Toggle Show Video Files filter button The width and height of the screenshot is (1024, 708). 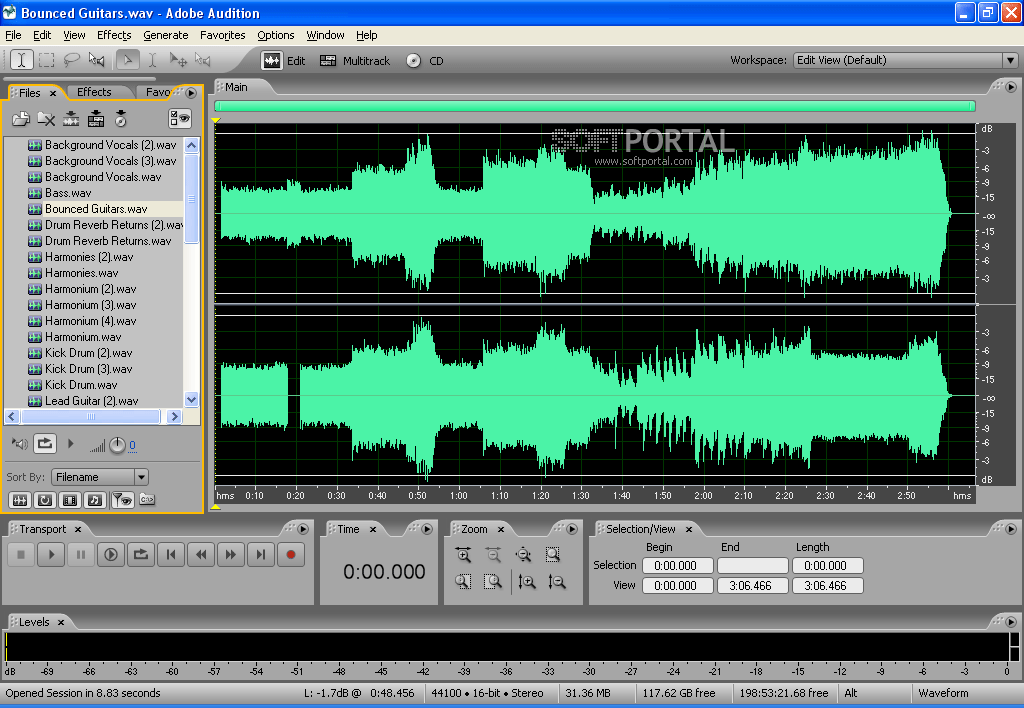[70, 500]
